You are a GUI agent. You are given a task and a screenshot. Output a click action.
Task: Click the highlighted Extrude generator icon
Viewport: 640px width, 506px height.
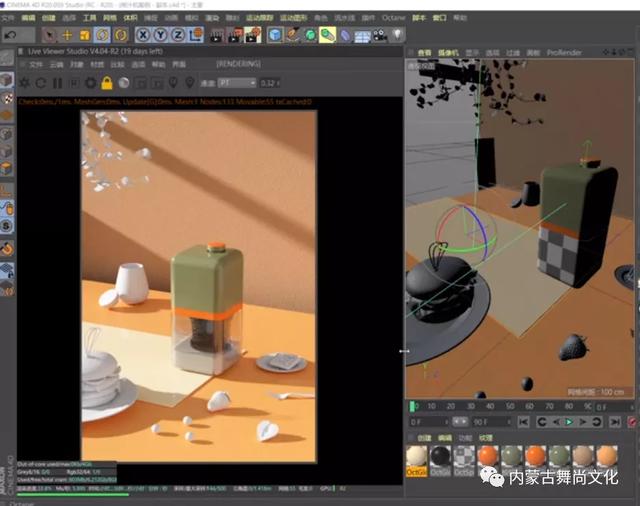click(327, 35)
